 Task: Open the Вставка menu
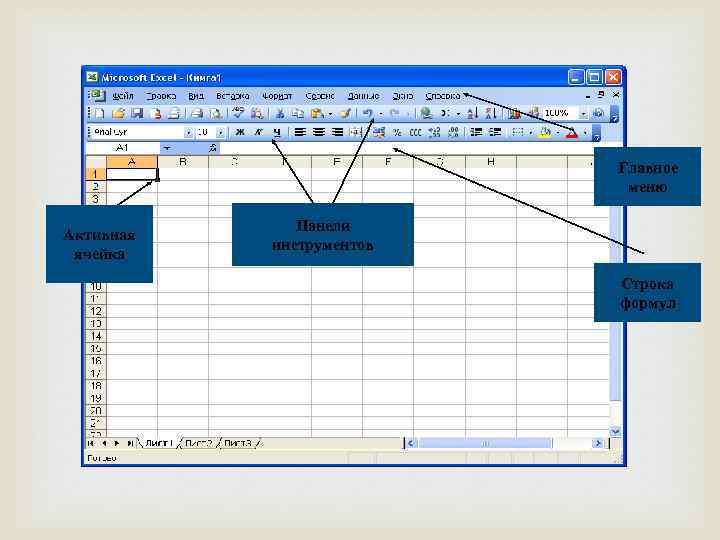(x=233, y=96)
